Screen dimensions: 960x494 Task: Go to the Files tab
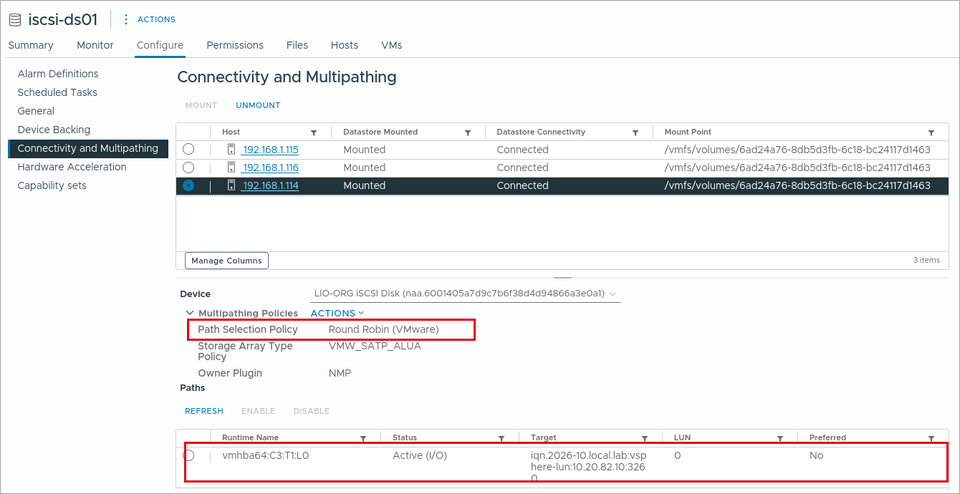click(x=297, y=45)
